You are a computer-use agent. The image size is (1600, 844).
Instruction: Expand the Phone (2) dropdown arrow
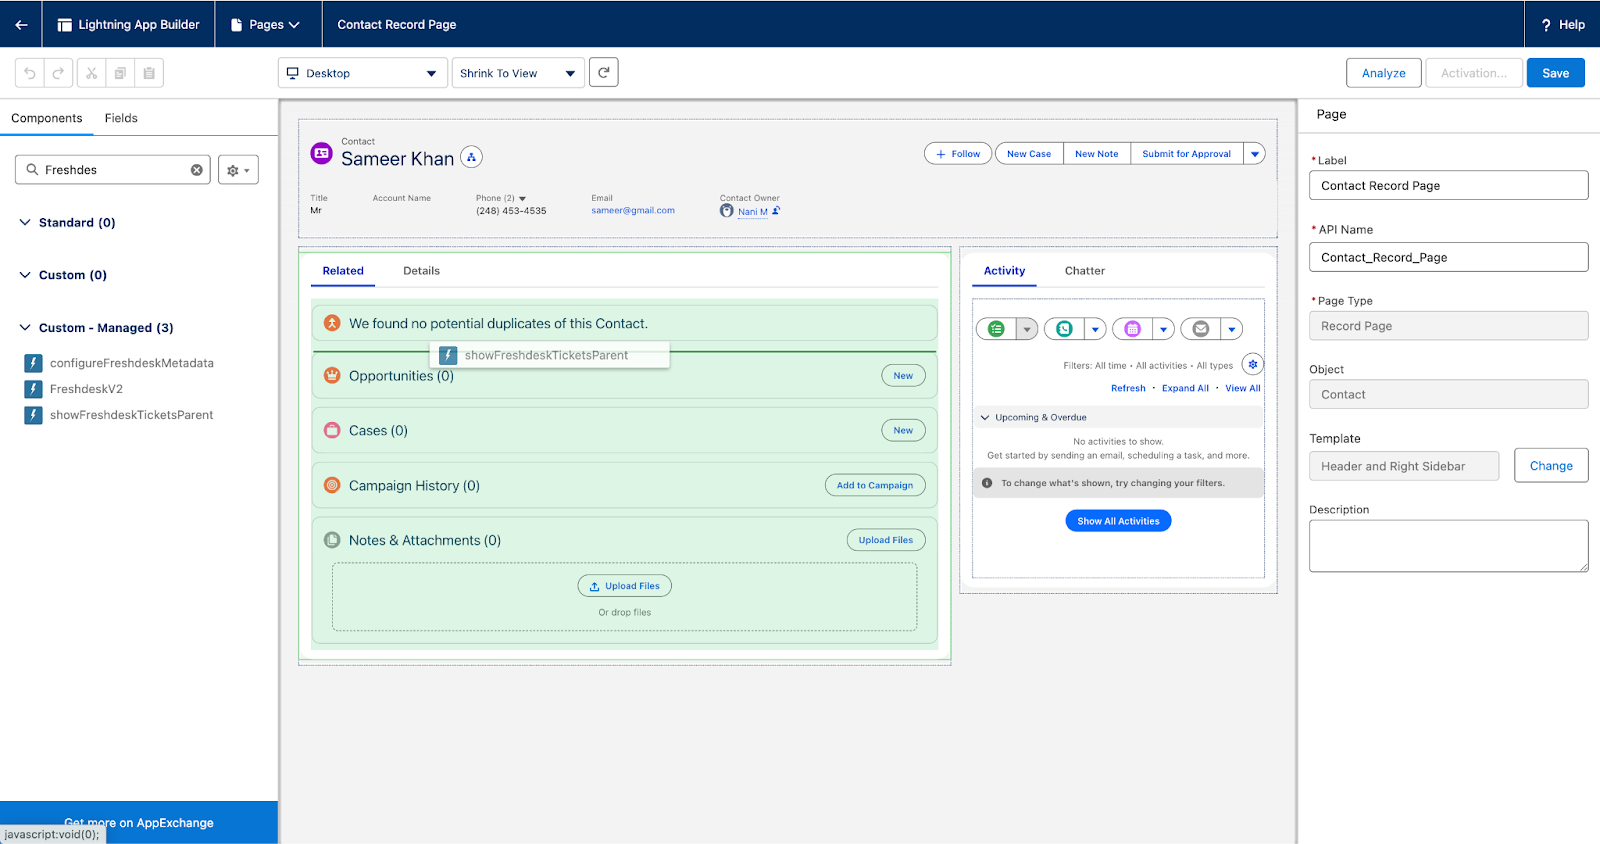click(522, 199)
